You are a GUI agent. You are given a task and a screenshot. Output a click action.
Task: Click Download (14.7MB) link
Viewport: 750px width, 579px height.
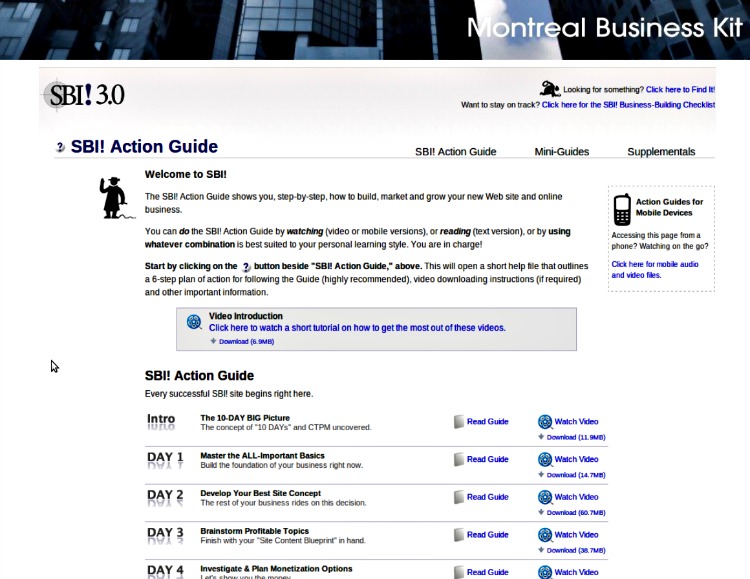576,475
